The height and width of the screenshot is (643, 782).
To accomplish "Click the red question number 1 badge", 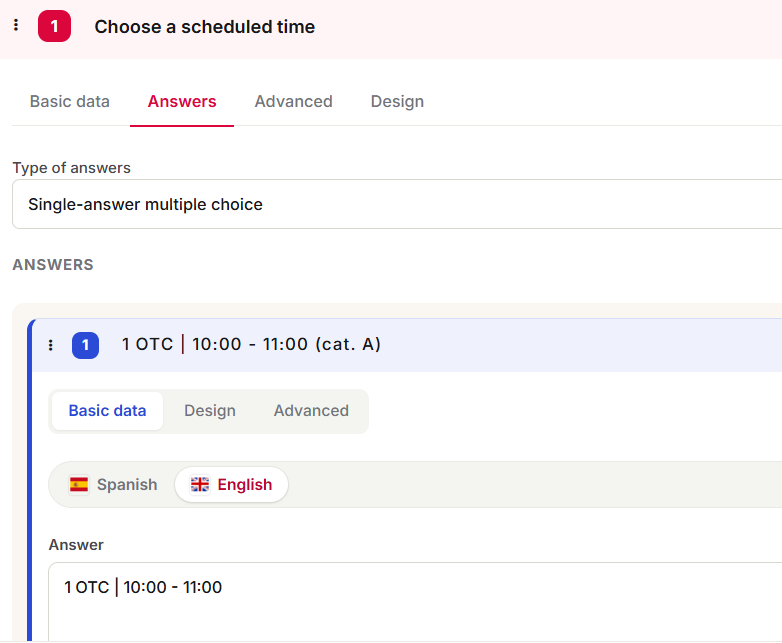I will click(54, 26).
